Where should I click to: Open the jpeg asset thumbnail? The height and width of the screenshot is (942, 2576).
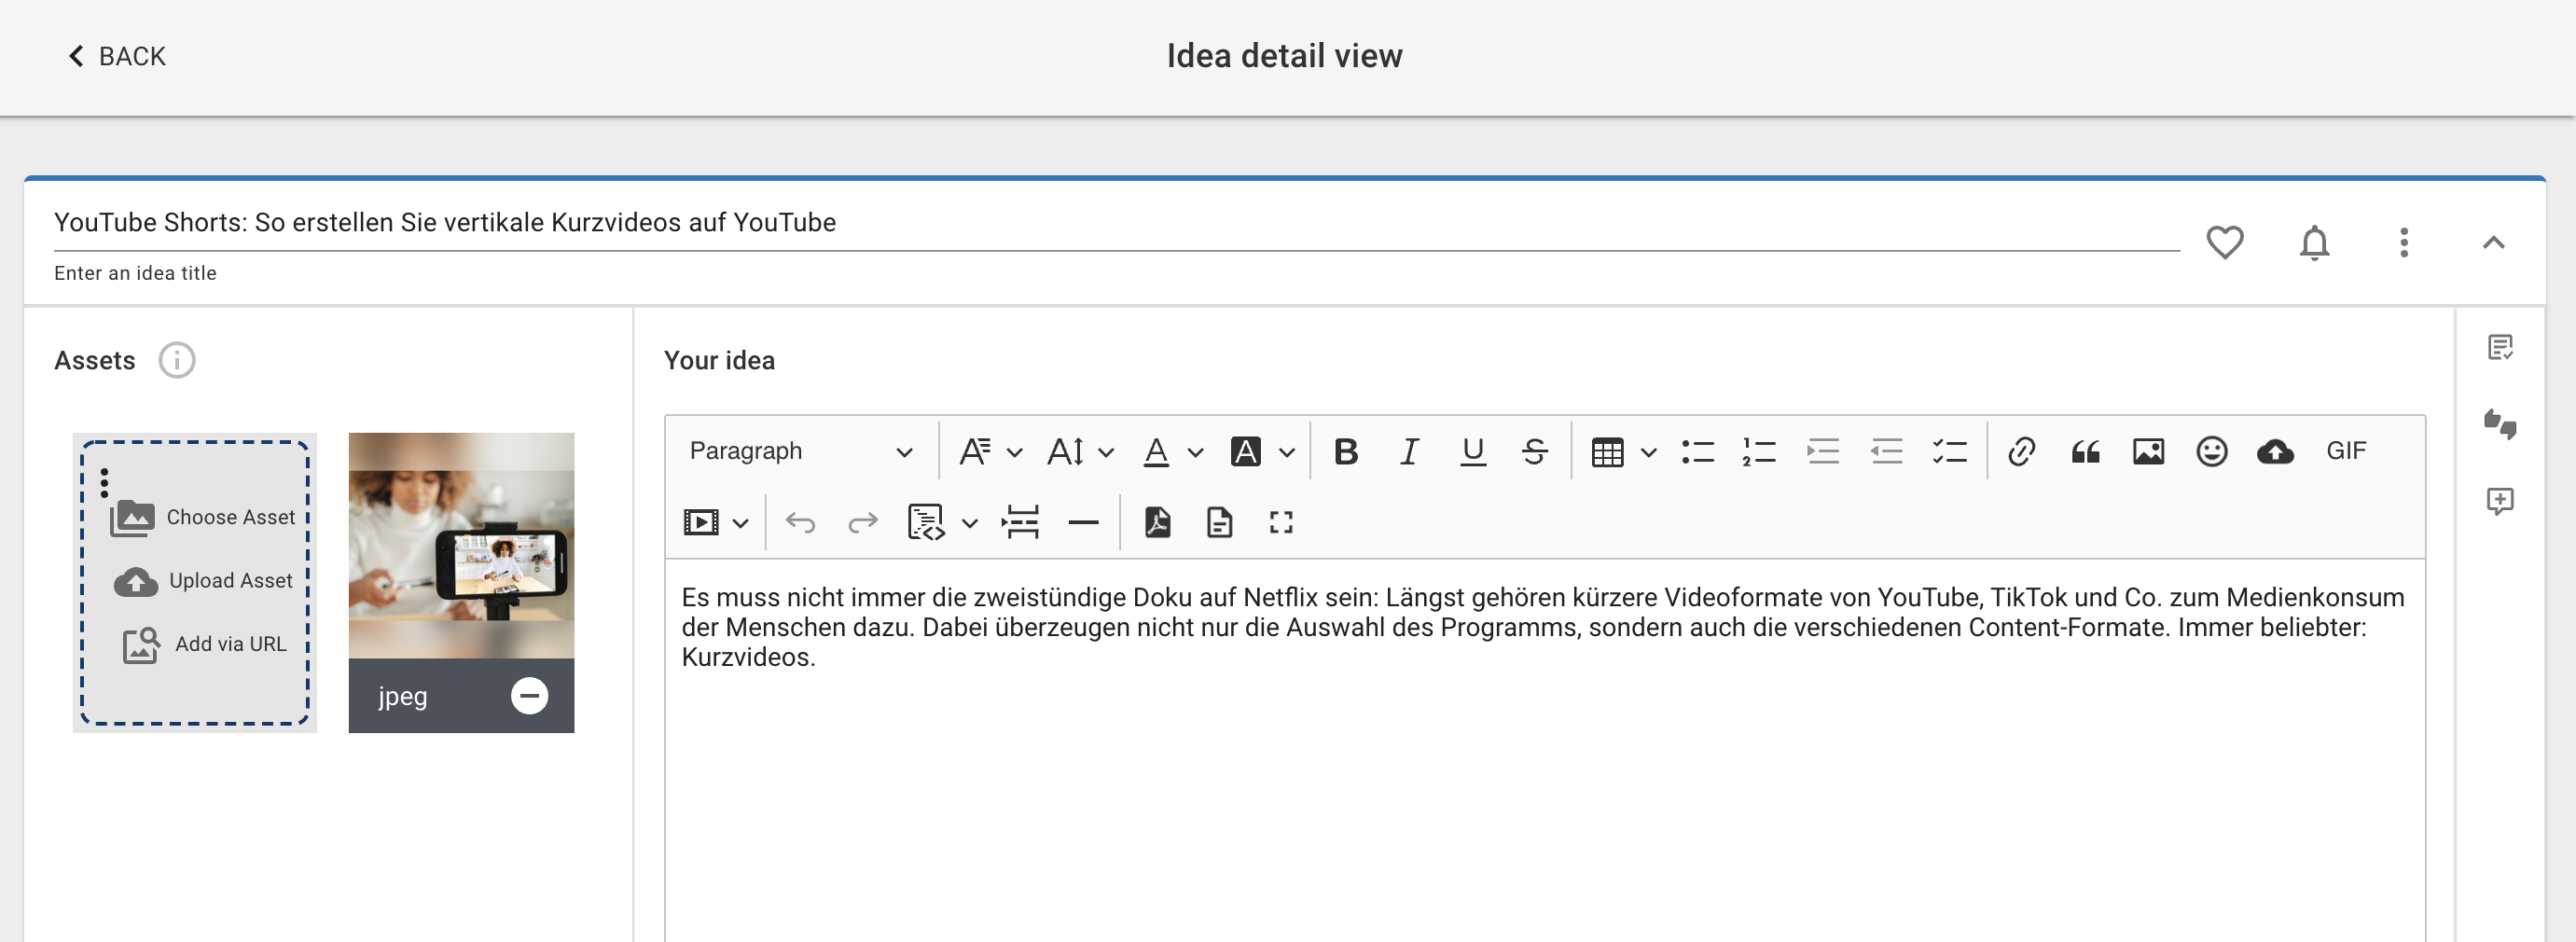(x=461, y=545)
